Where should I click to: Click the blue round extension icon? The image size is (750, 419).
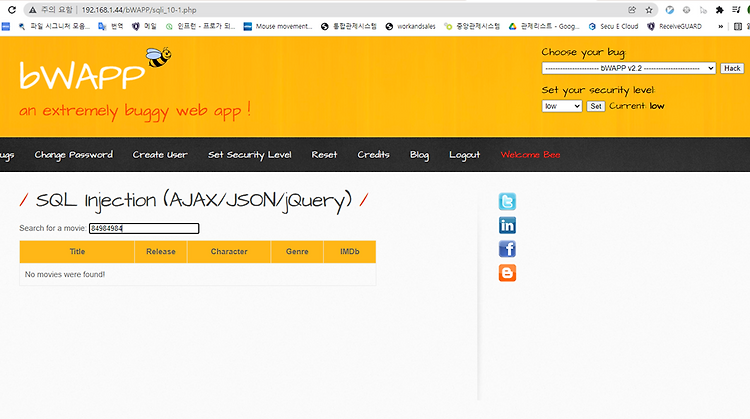coord(670,10)
